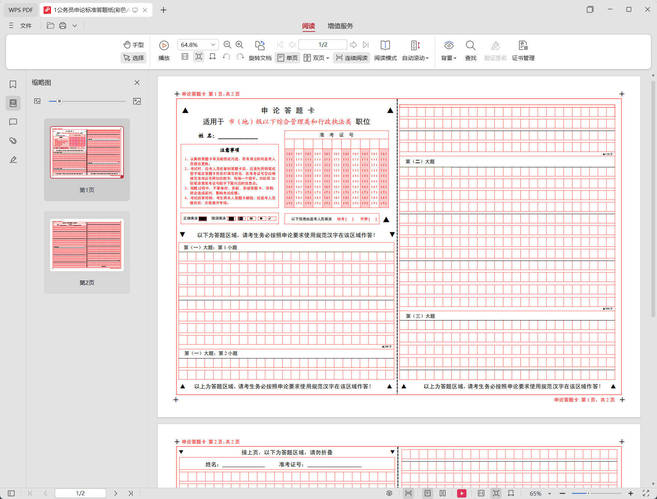
Task: Click the 查找 search icon
Action: click(470, 46)
